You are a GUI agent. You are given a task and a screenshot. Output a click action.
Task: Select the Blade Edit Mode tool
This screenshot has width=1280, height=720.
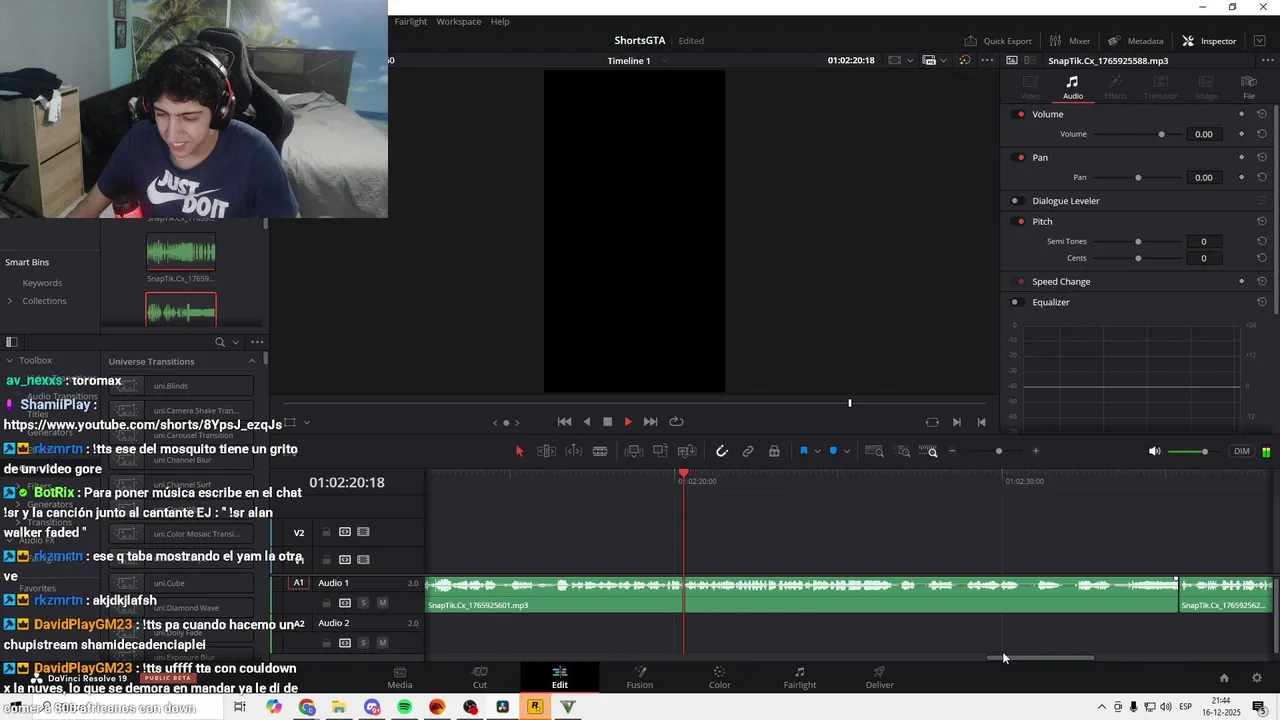click(x=600, y=452)
